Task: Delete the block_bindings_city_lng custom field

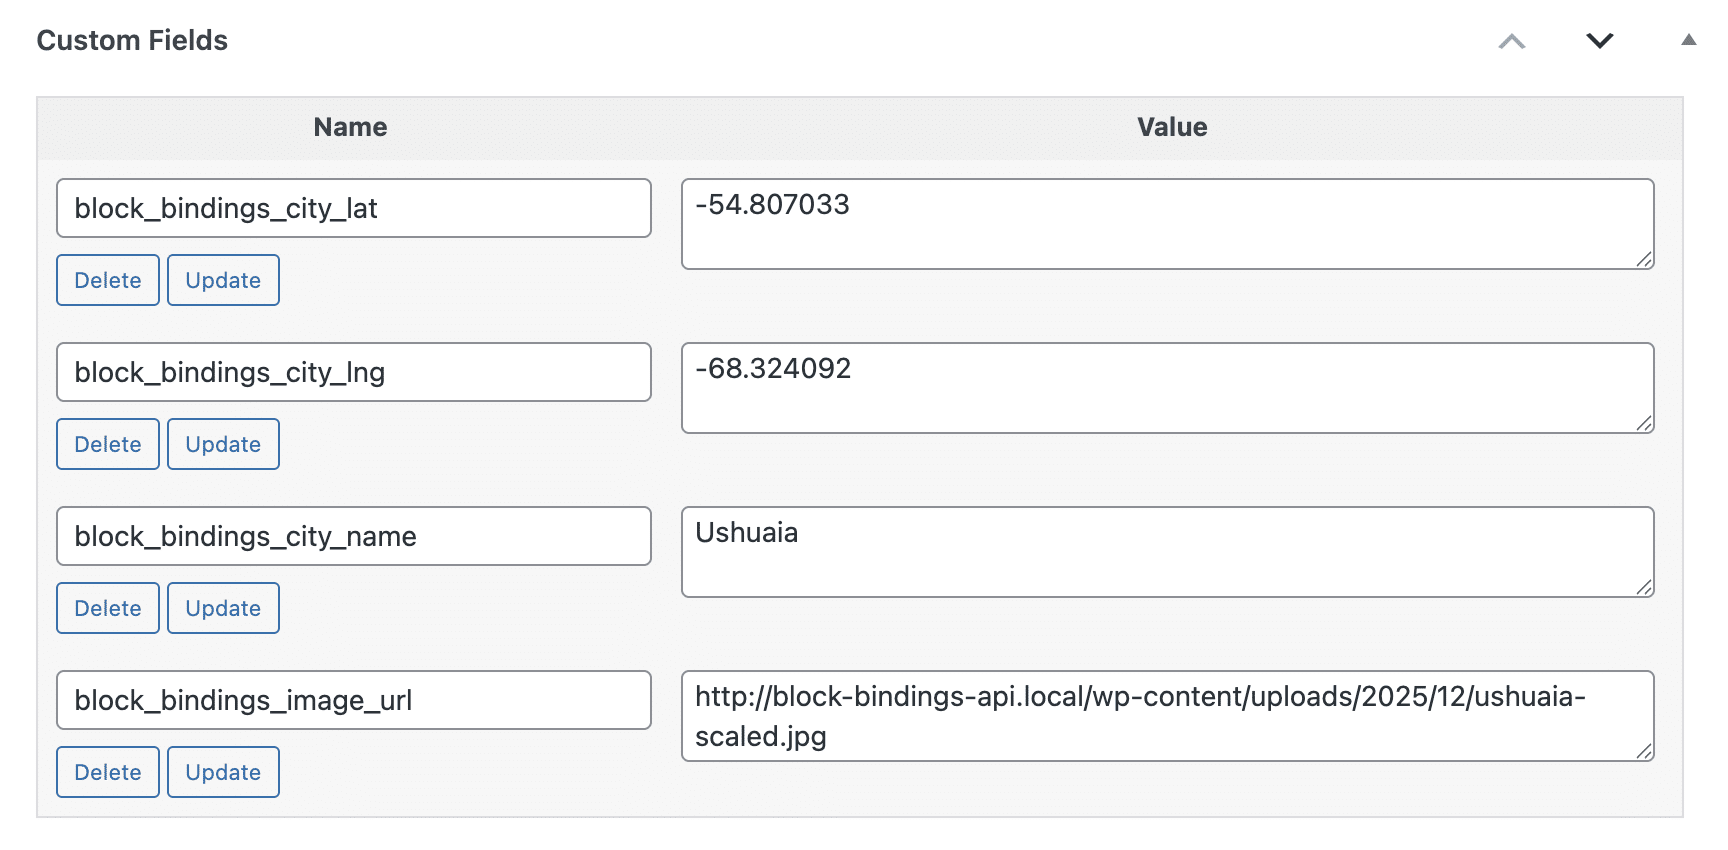Action: pos(107,444)
